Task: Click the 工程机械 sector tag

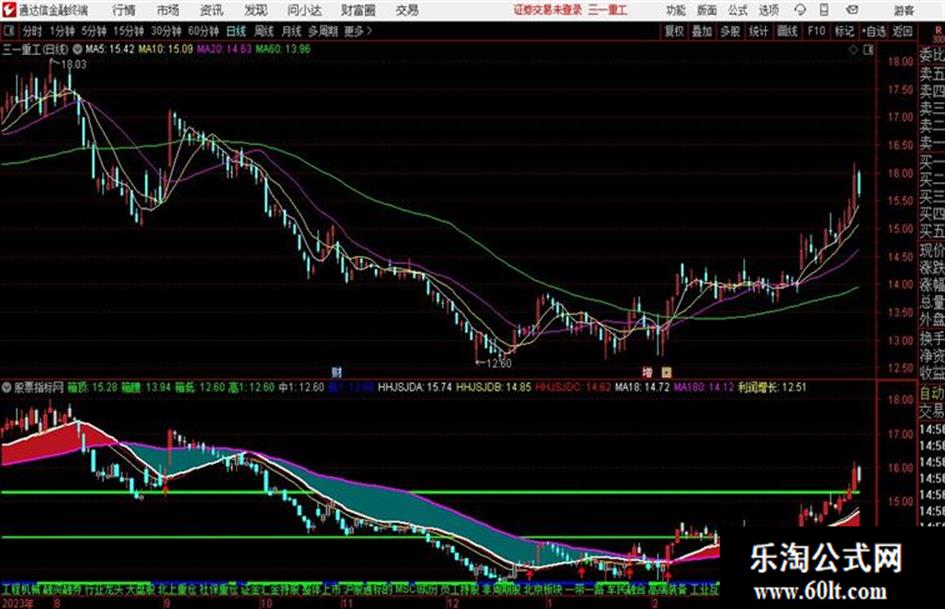Action: [x=19, y=589]
